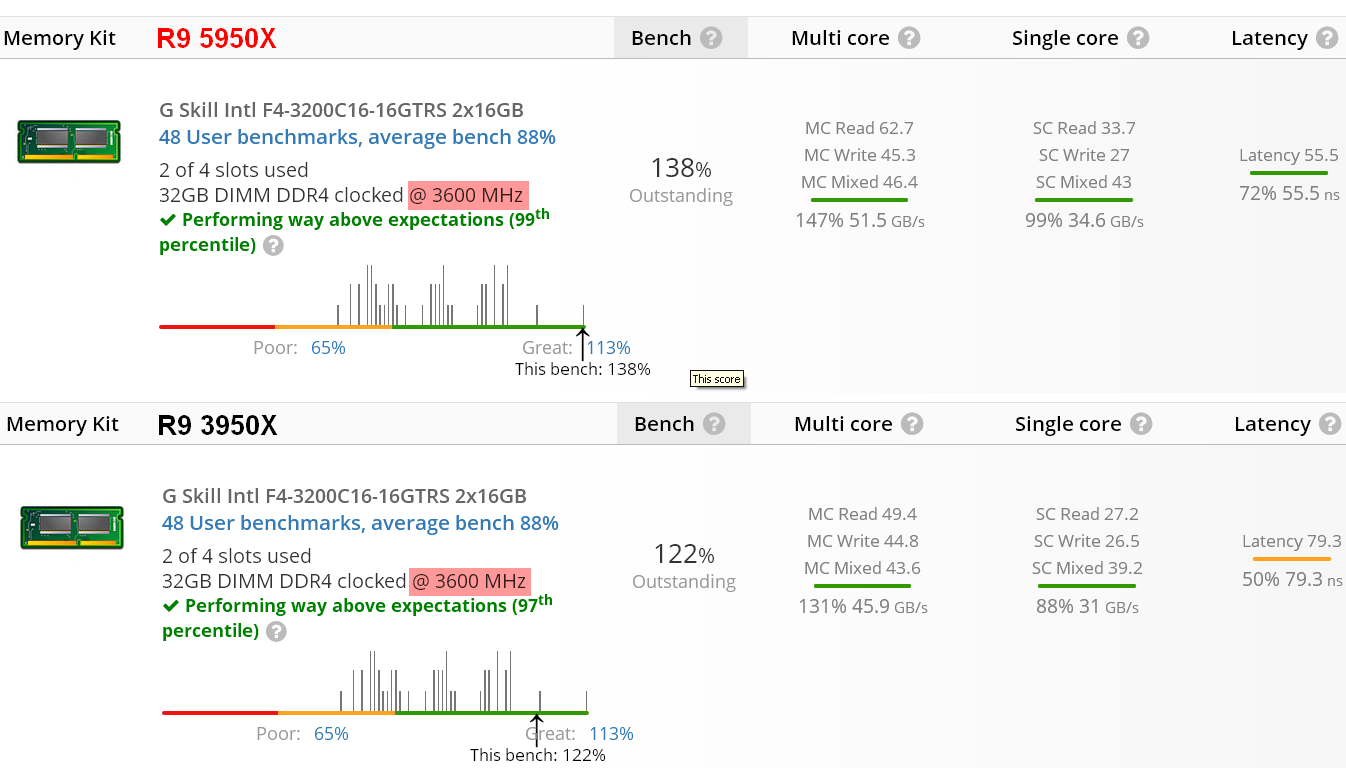Click the help icon after 99th percentile text

click(273, 246)
